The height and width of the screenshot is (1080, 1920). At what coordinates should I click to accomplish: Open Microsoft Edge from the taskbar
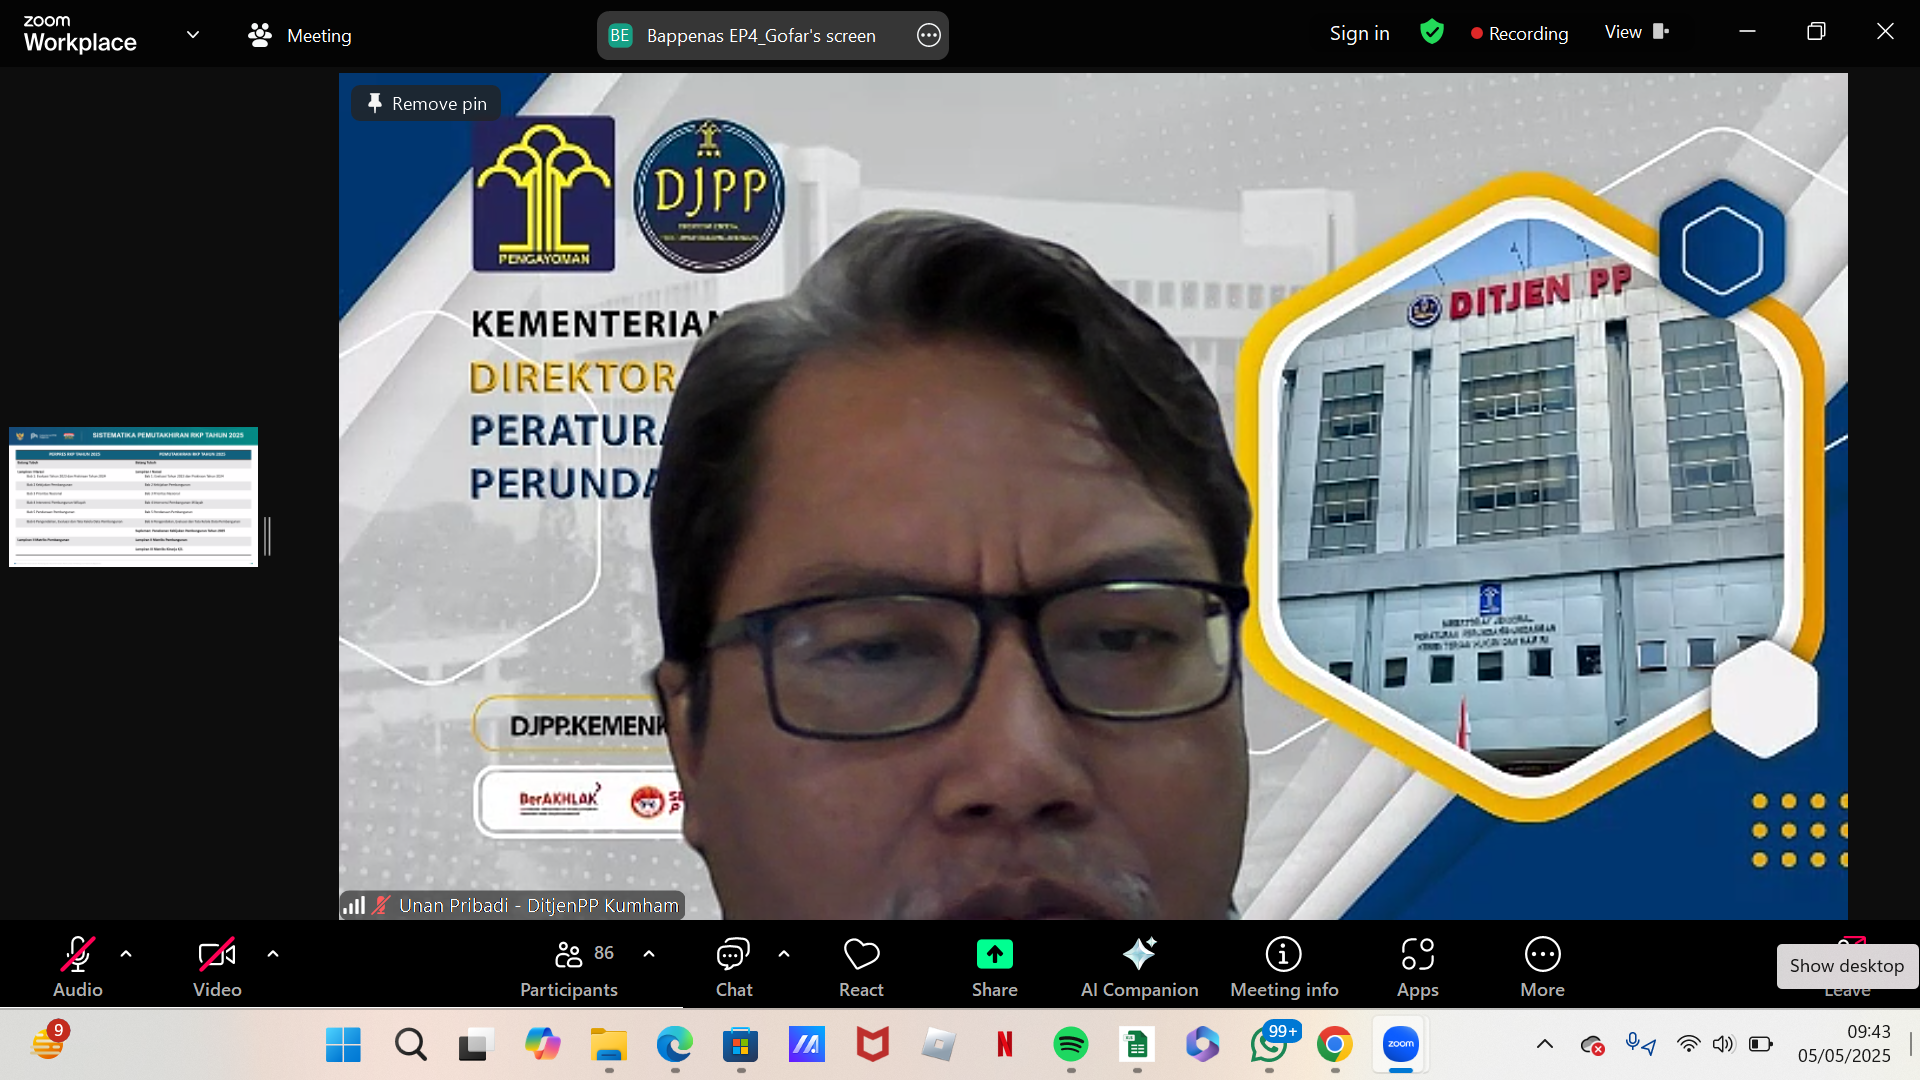[674, 1045]
